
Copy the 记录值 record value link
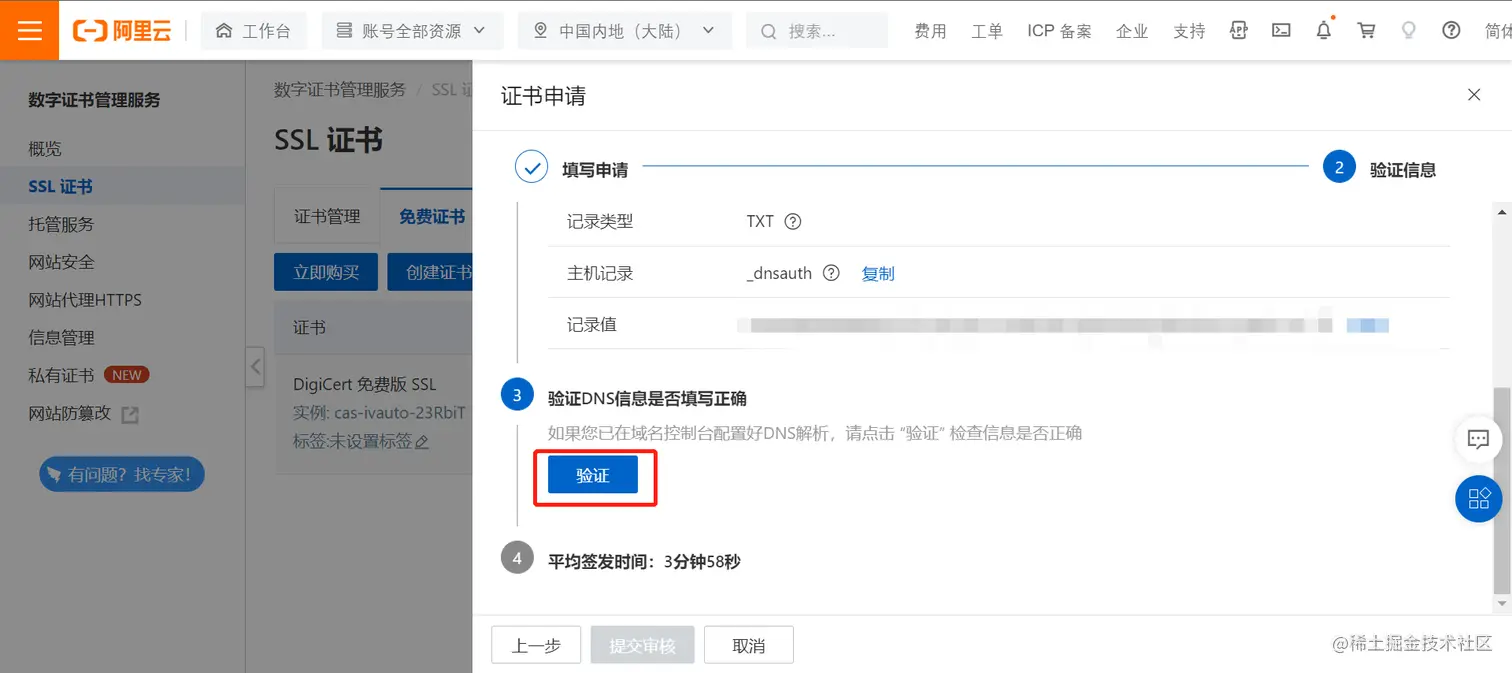tap(1367, 325)
